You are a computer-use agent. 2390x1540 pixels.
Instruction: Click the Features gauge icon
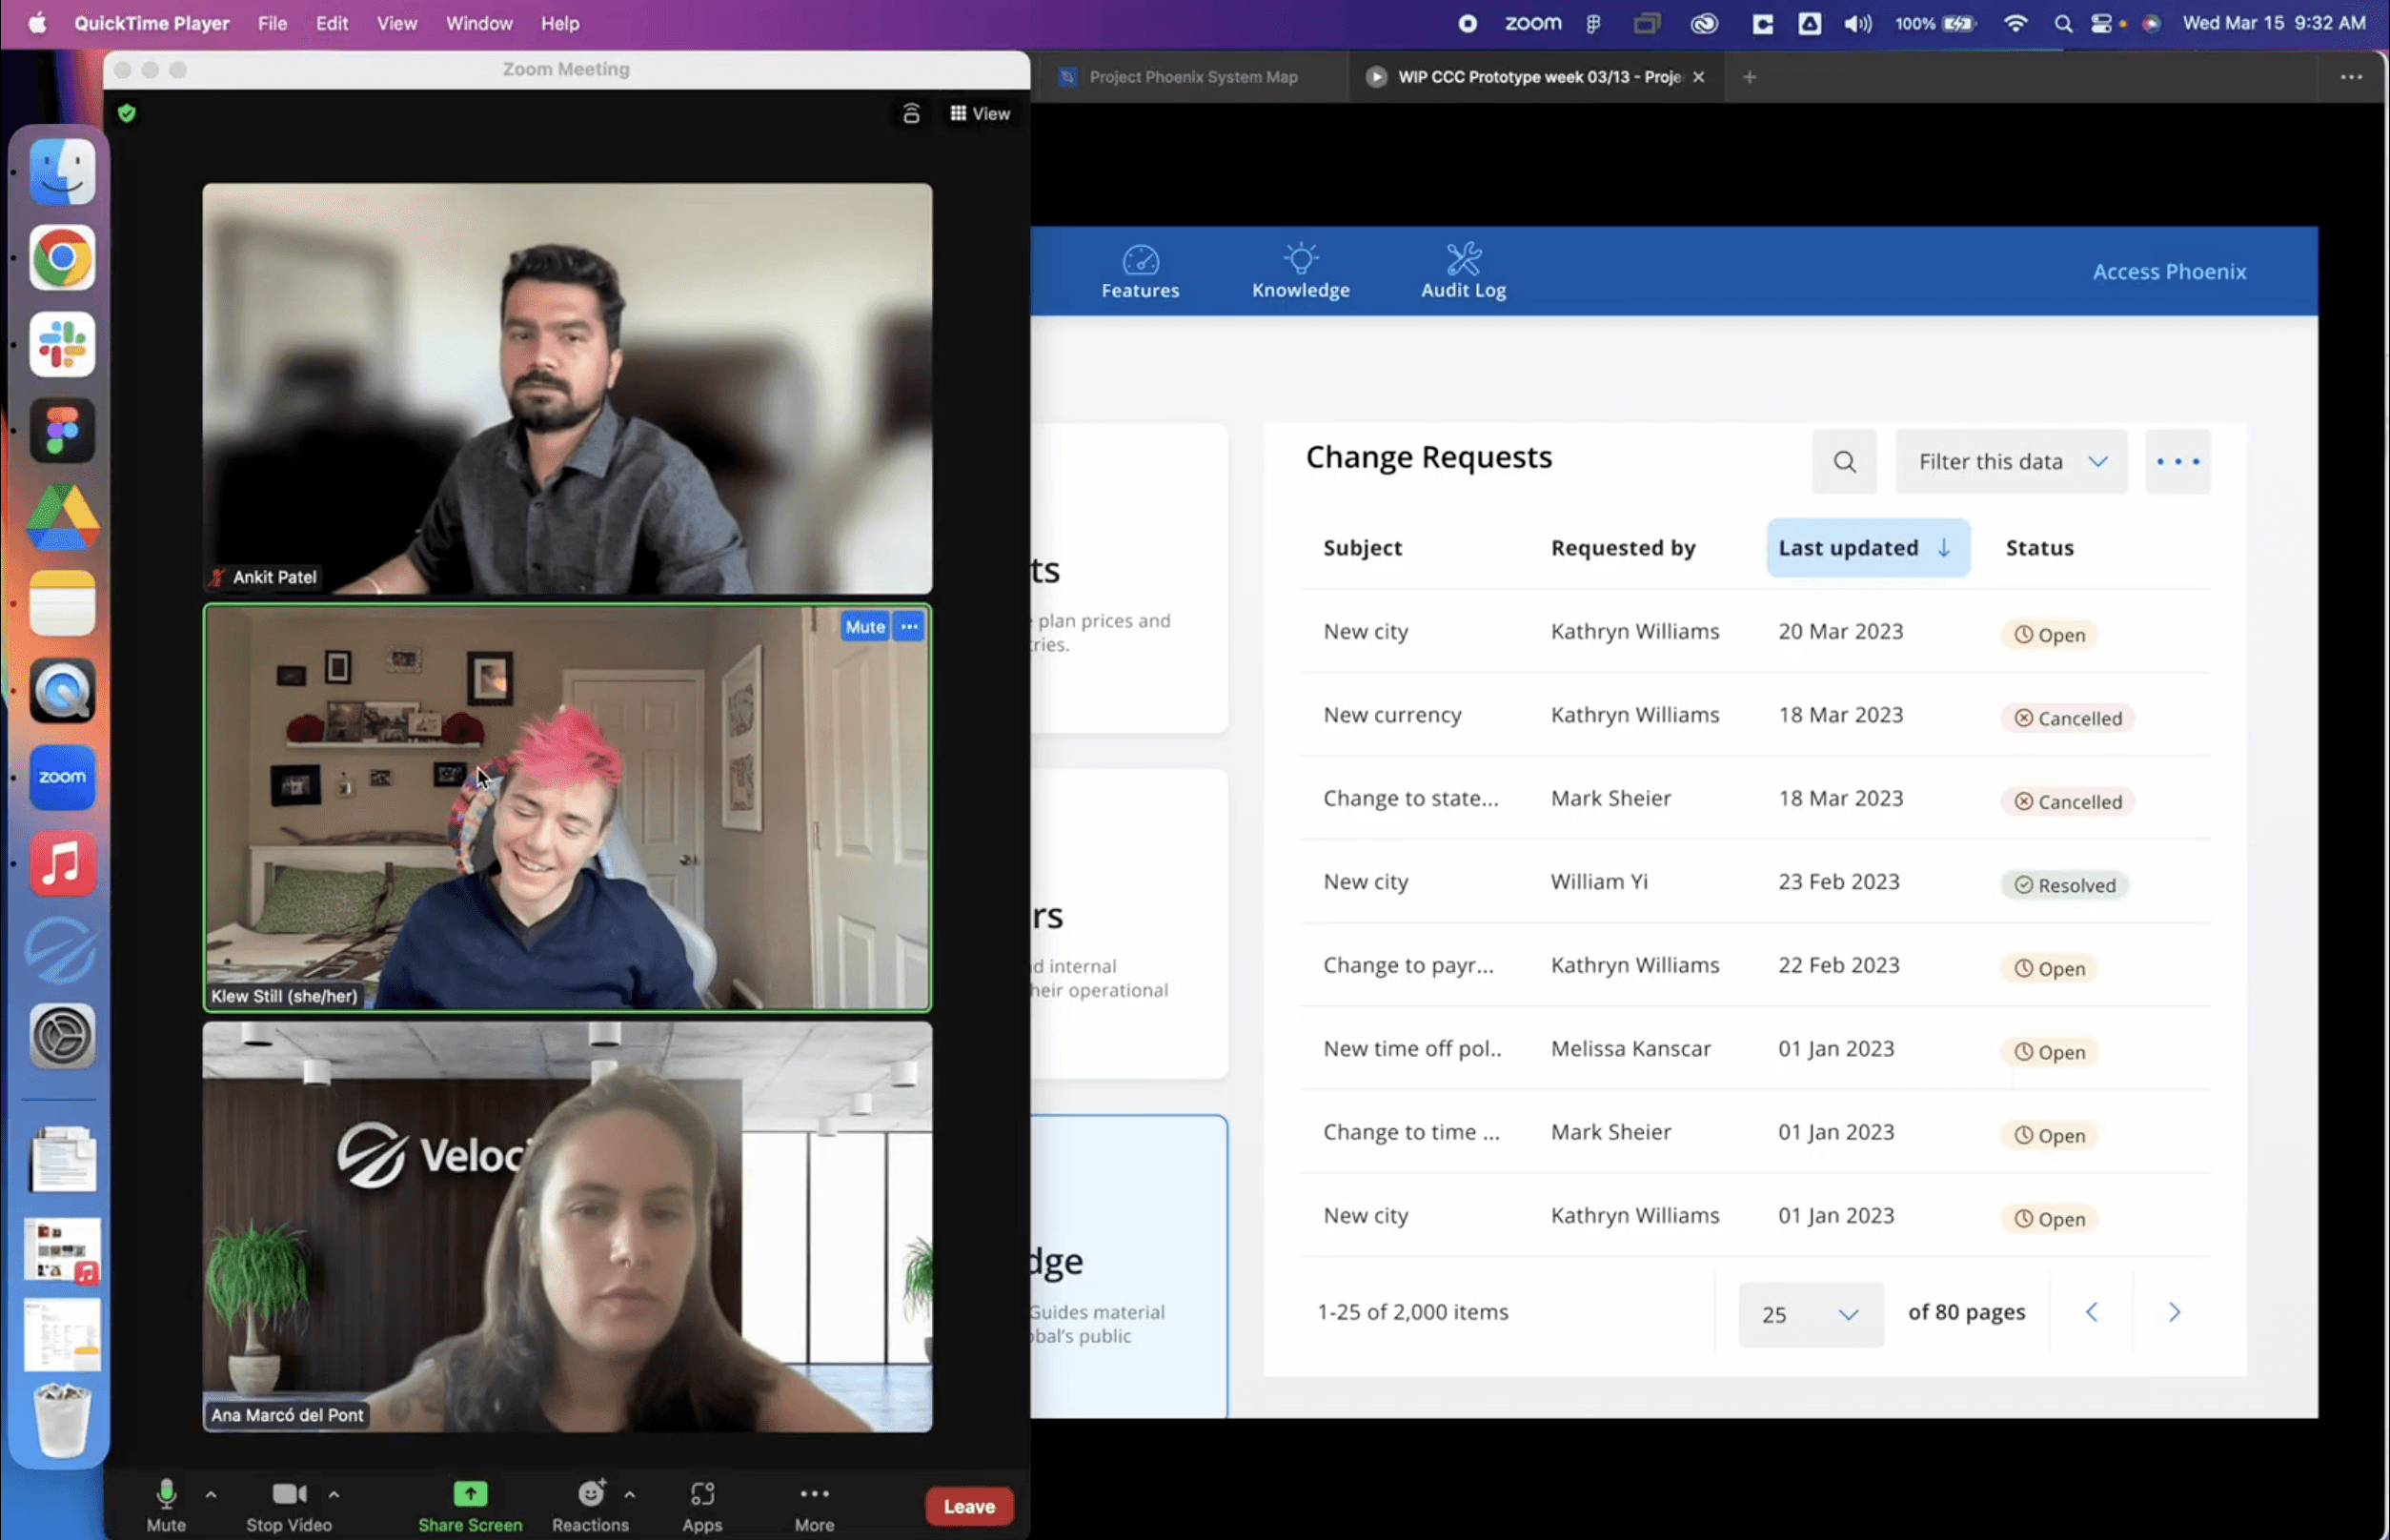pos(1140,260)
